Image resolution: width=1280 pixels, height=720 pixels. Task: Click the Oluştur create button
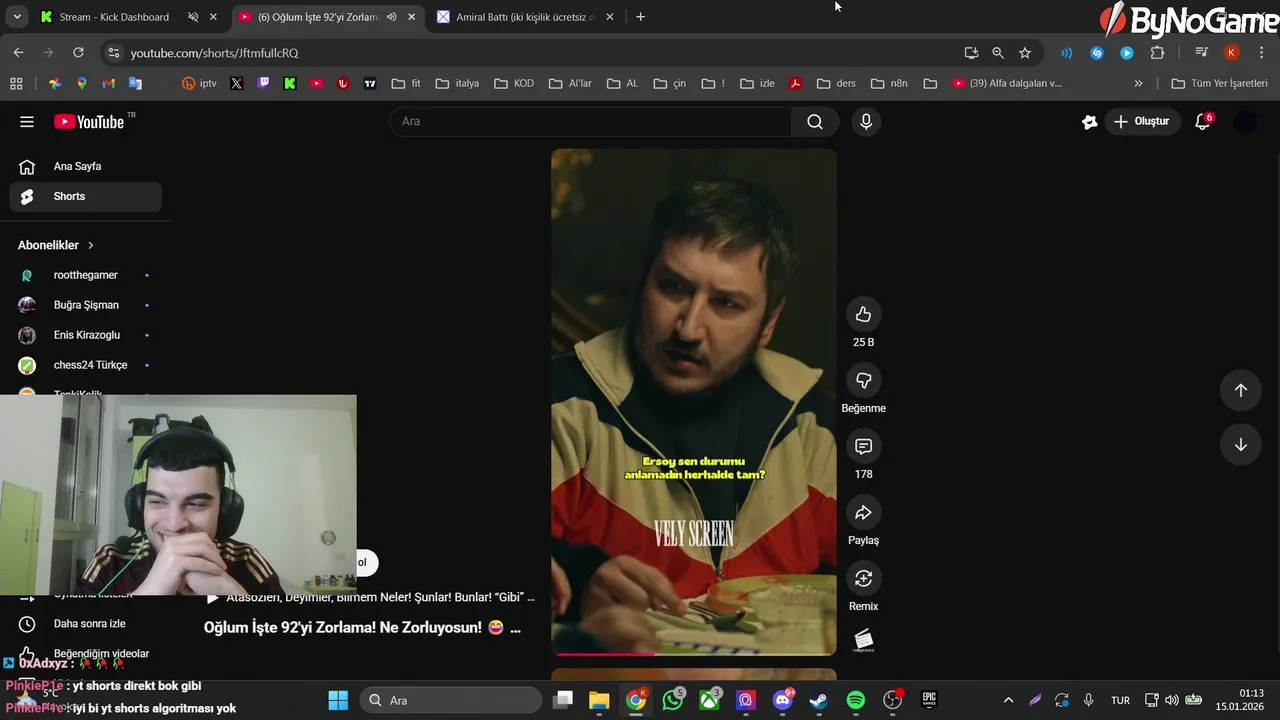click(1141, 121)
